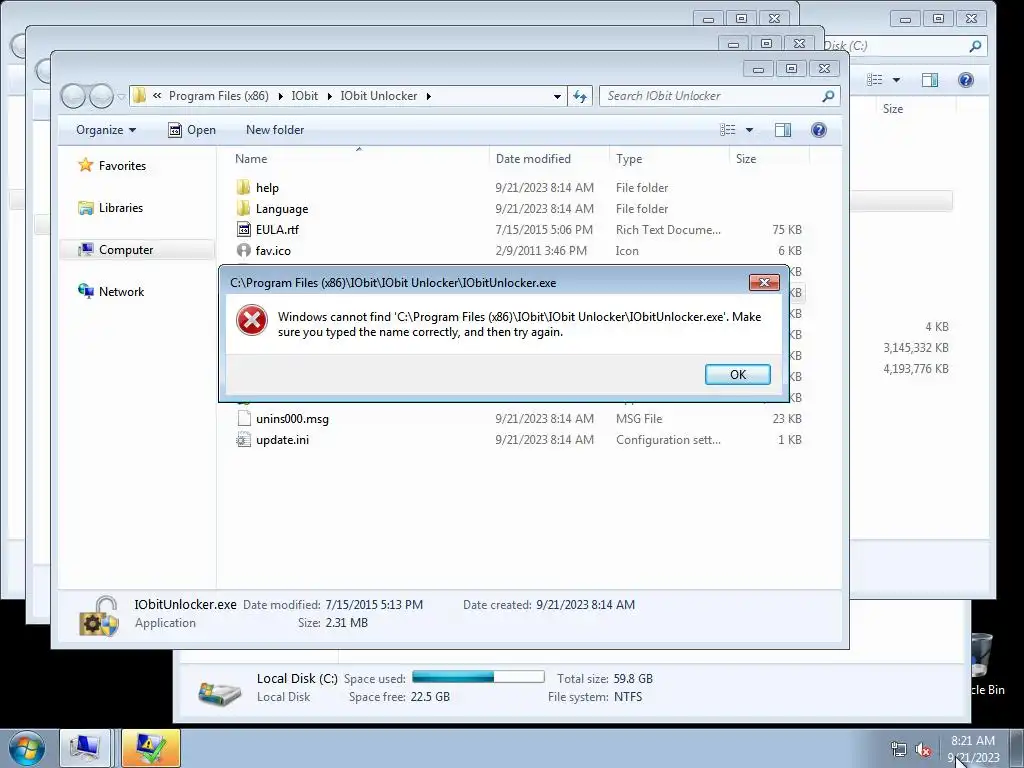This screenshot has height=768, width=1024.
Task: Click Size column header in back Local Disk window
Action: 893,108
